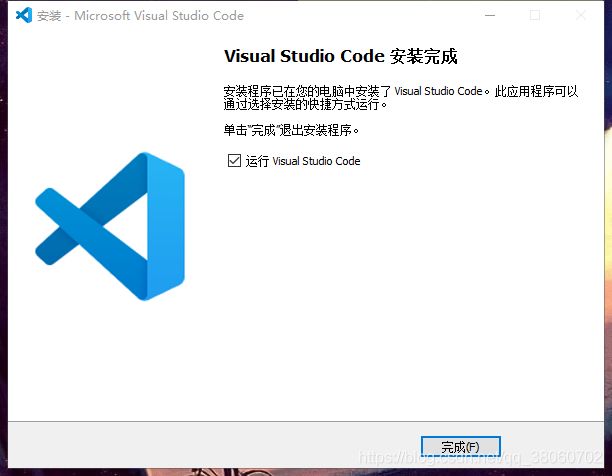Click the large Visual Studio Code logo
The height and width of the screenshot is (476, 612).
coord(110,226)
